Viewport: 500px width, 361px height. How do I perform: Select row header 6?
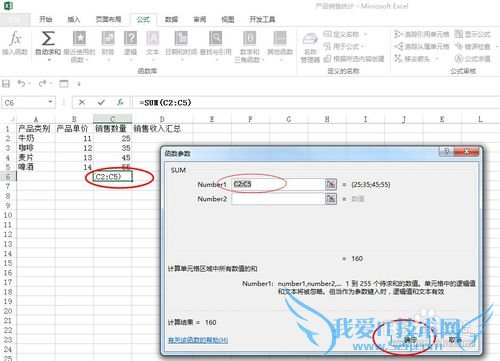tap(8, 177)
